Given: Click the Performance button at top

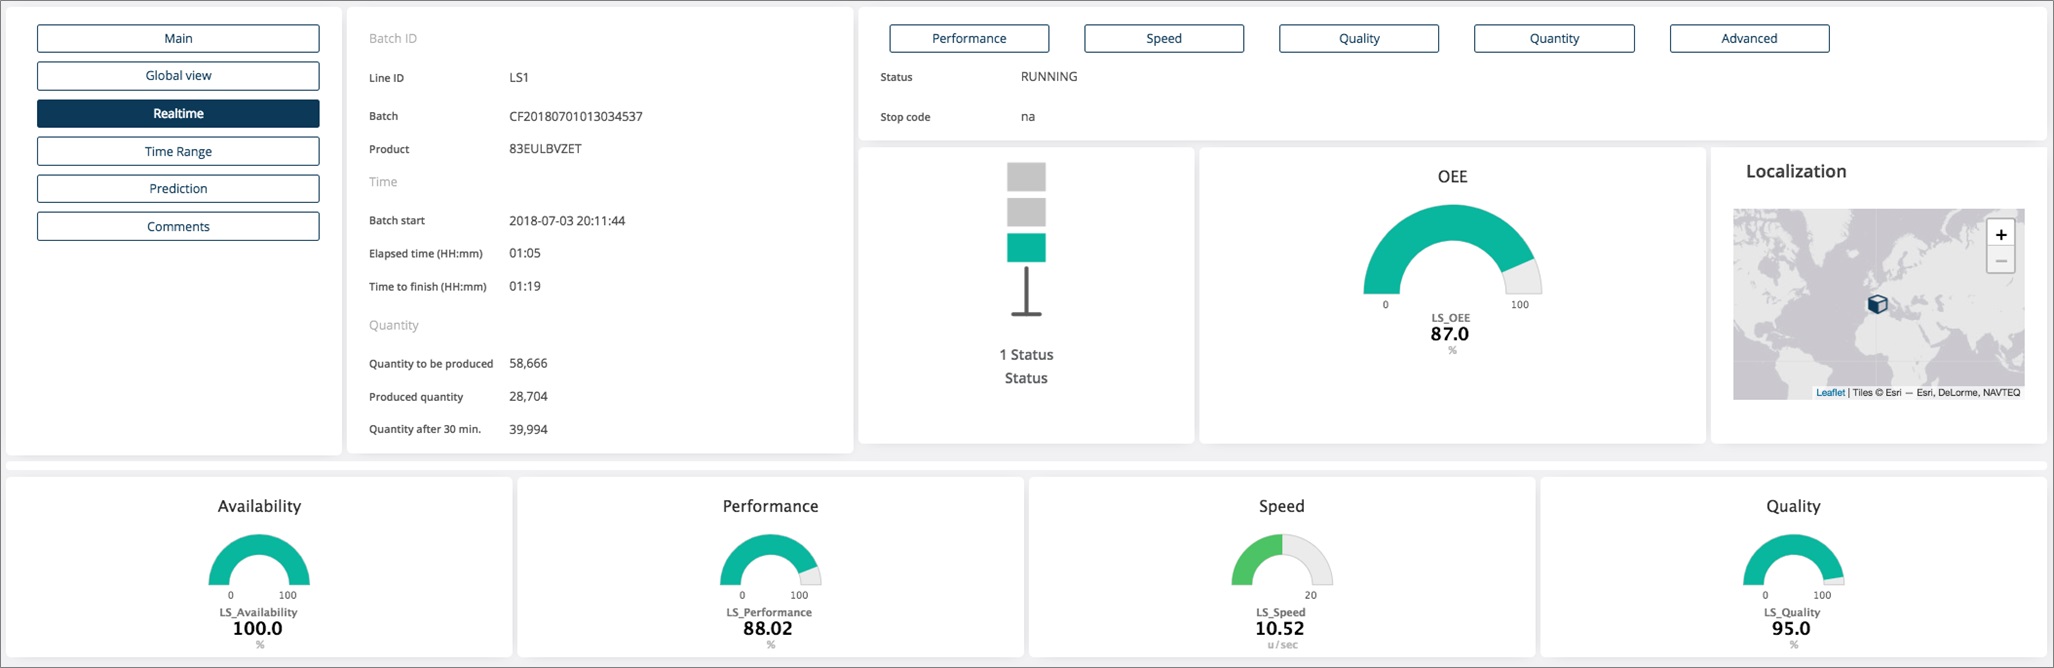Looking at the screenshot, I should (x=969, y=38).
